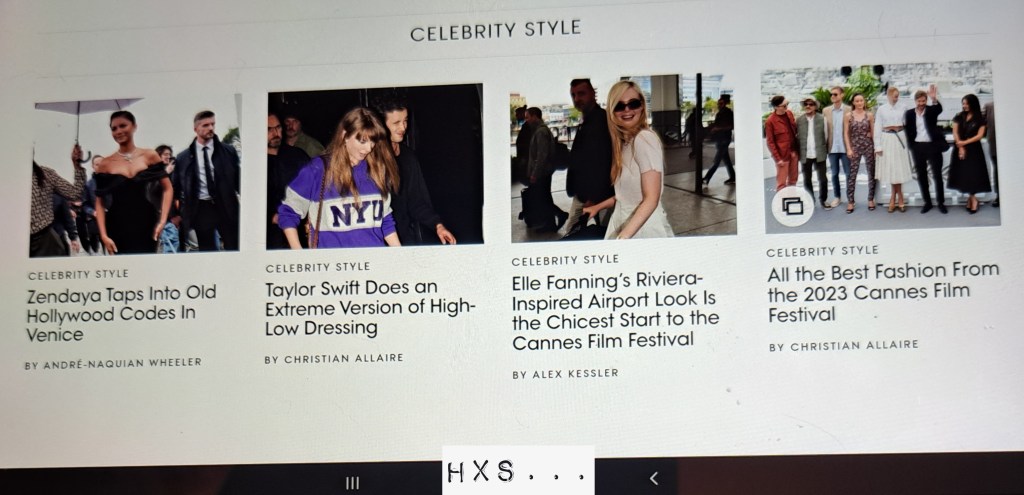The image size is (1024, 495).
Task: Open the gallery icon on Cannes photo
Action: pos(792,206)
